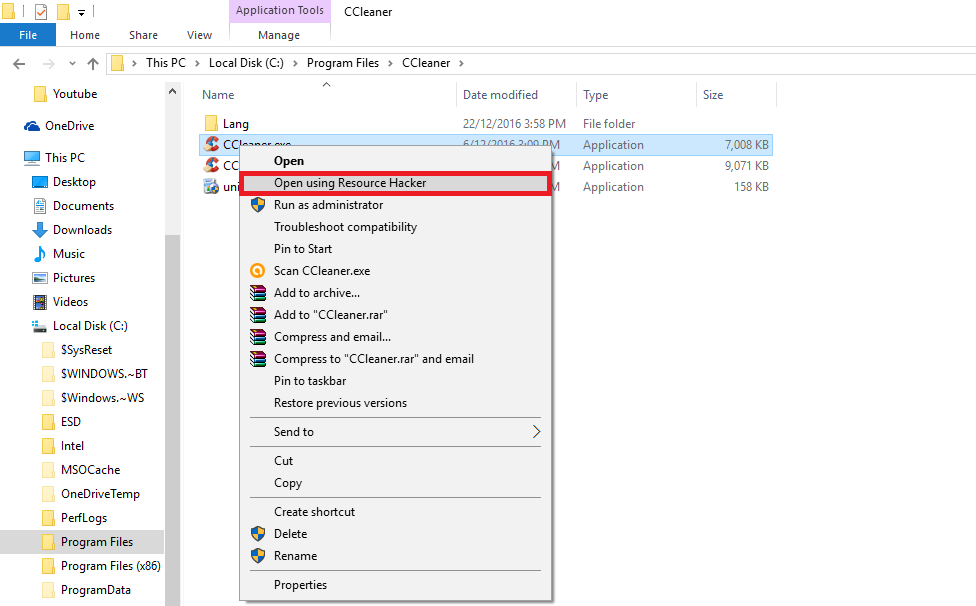Click the Application Tools contextual tab

279,11
